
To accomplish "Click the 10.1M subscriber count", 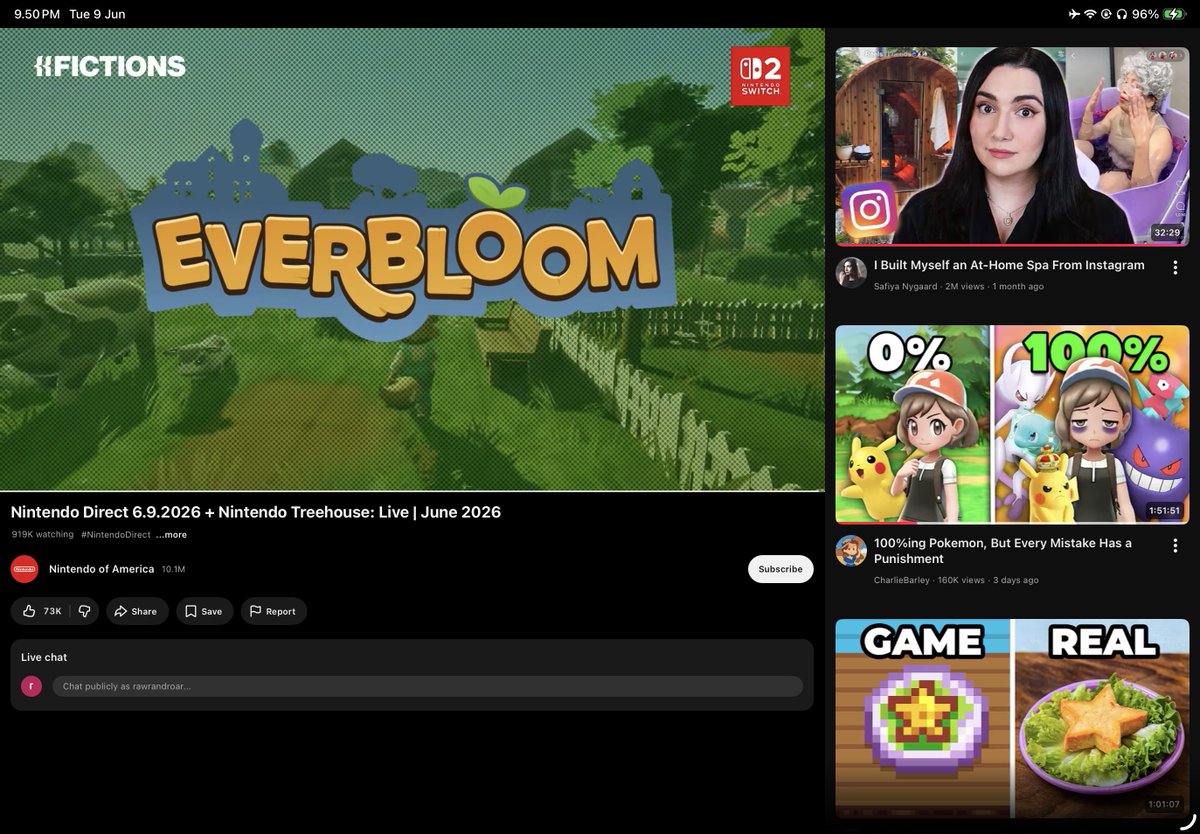I will tap(173, 569).
